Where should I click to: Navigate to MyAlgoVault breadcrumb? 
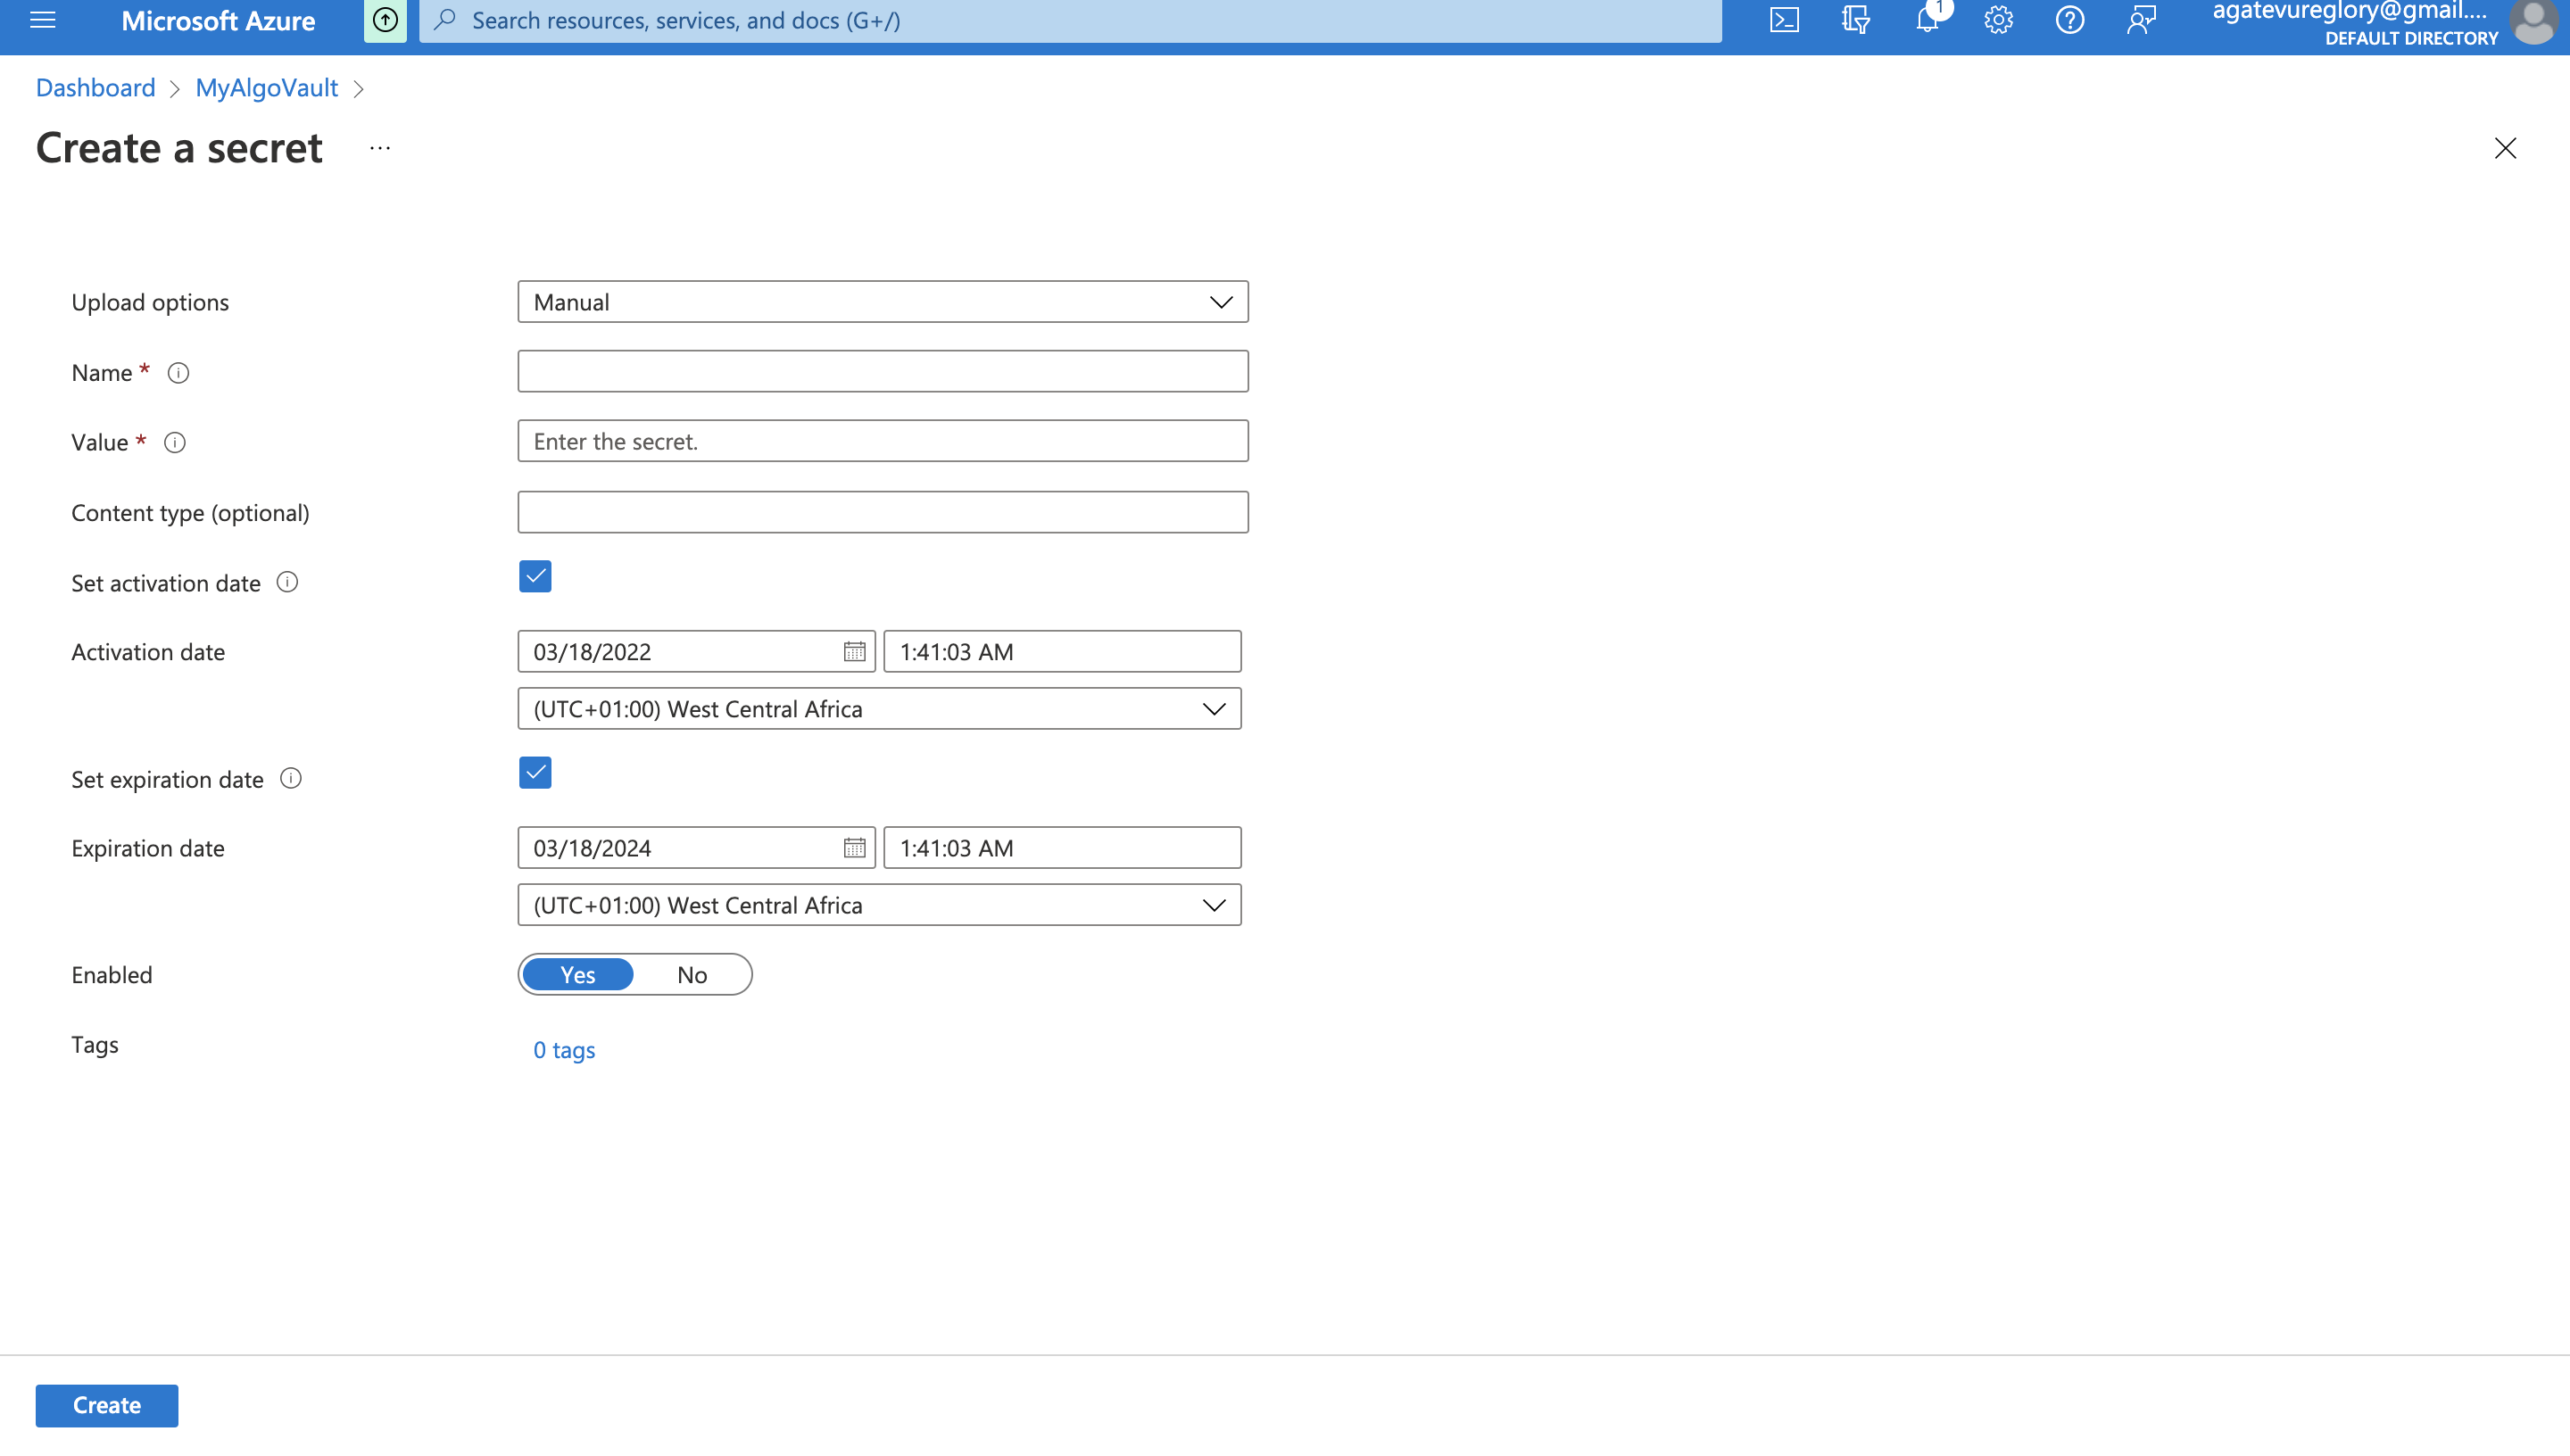266,87
